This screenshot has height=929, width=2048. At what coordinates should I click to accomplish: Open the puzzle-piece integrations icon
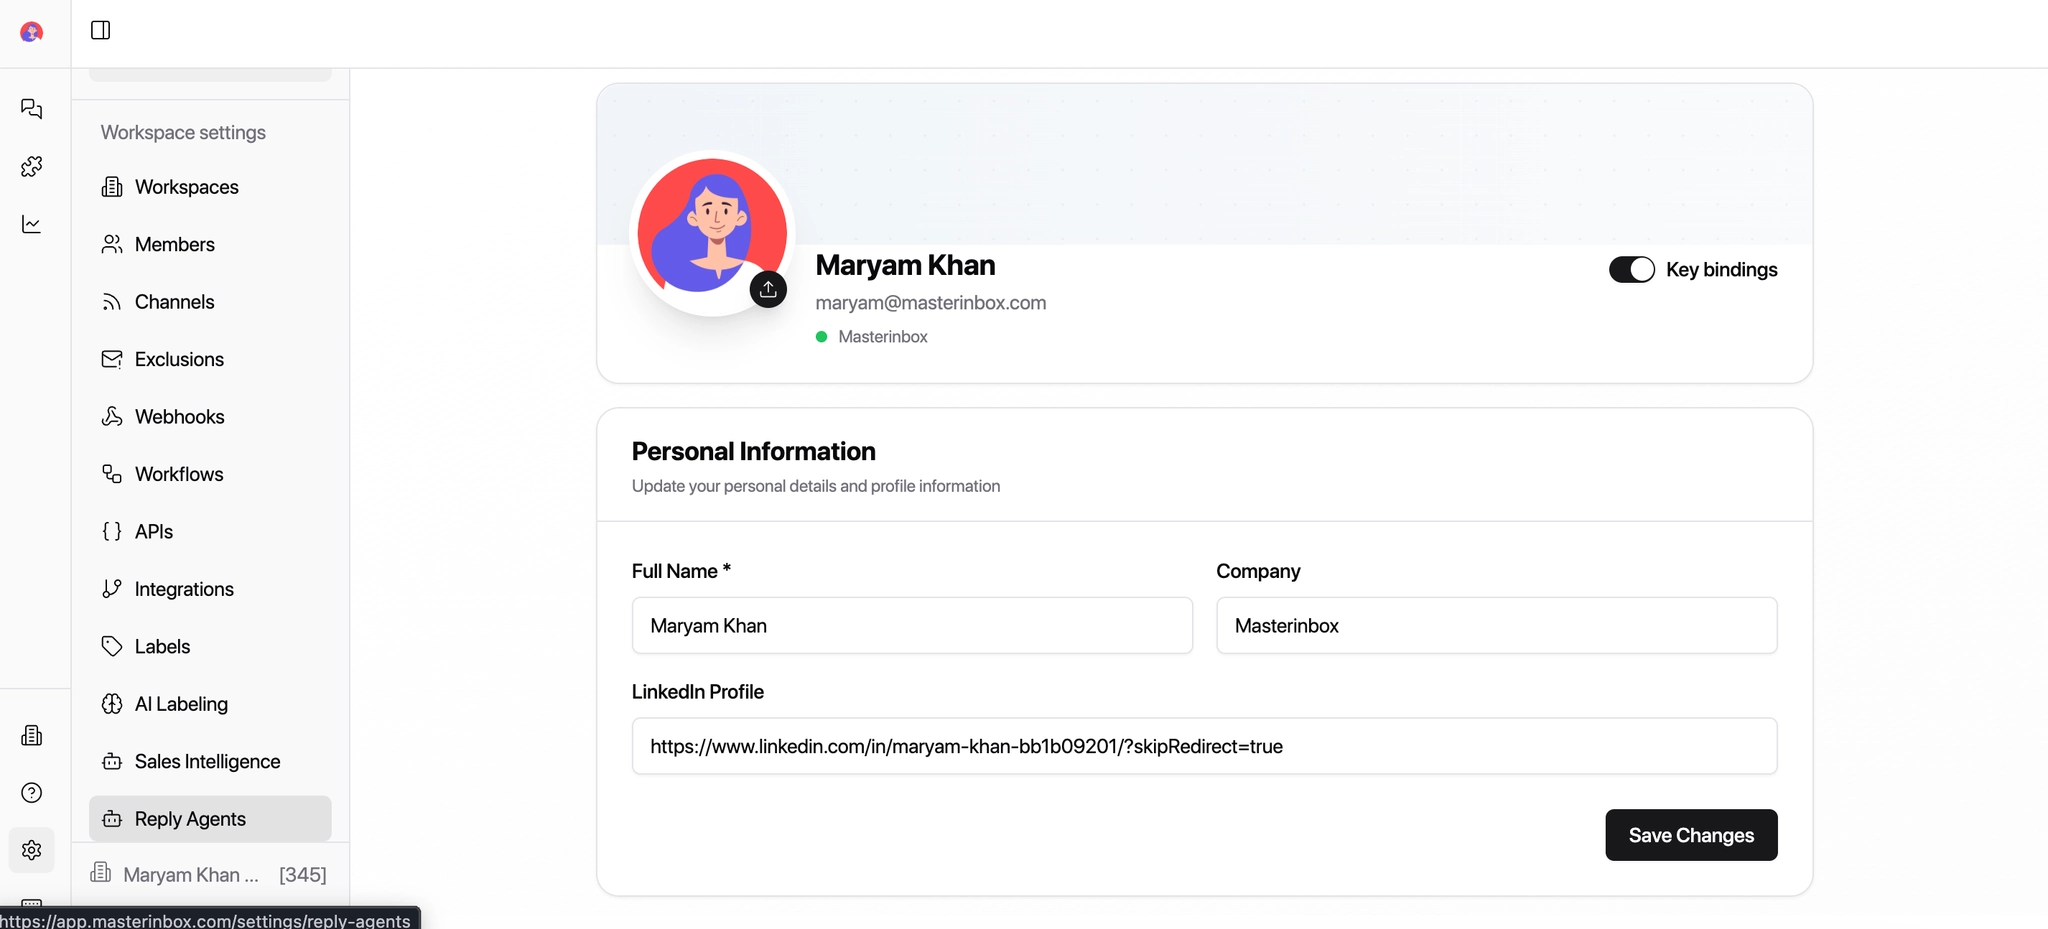tap(32, 166)
